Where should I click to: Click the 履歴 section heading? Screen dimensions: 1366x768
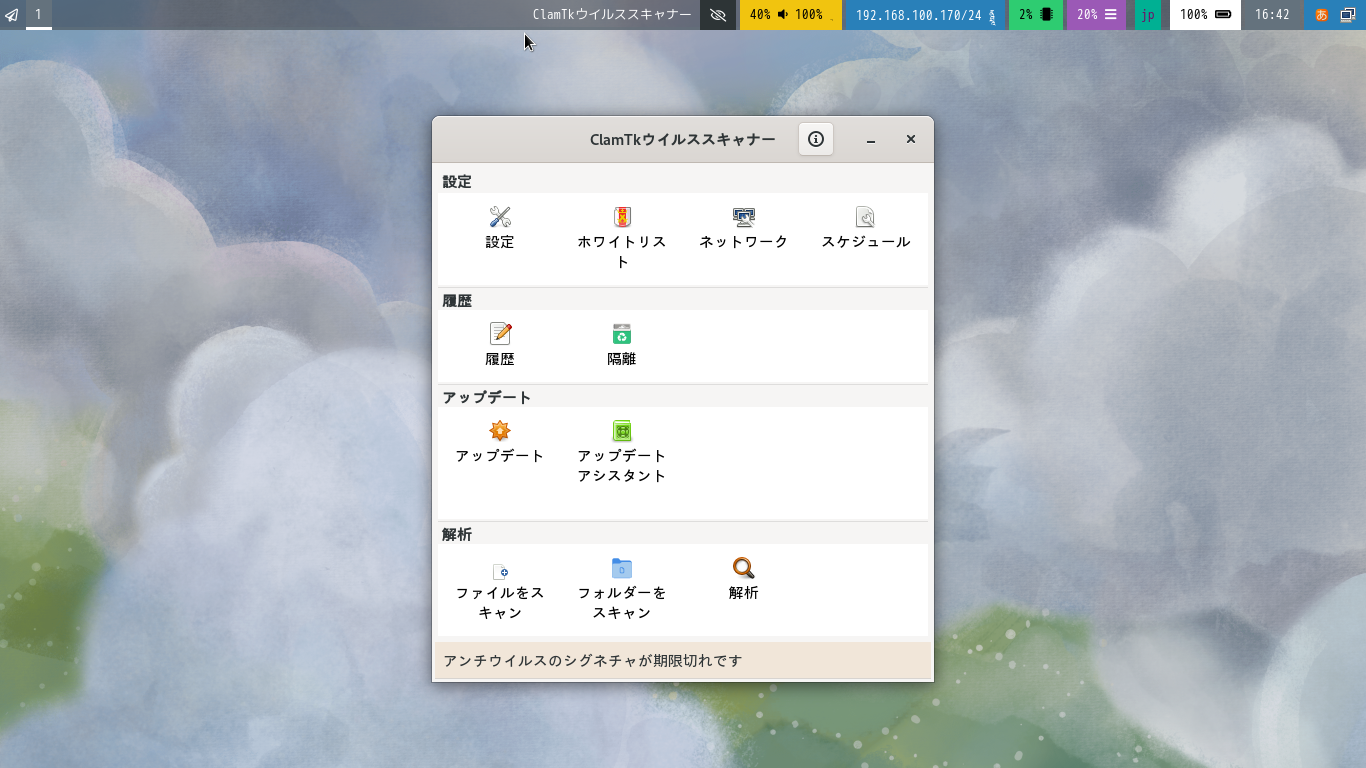(x=457, y=300)
